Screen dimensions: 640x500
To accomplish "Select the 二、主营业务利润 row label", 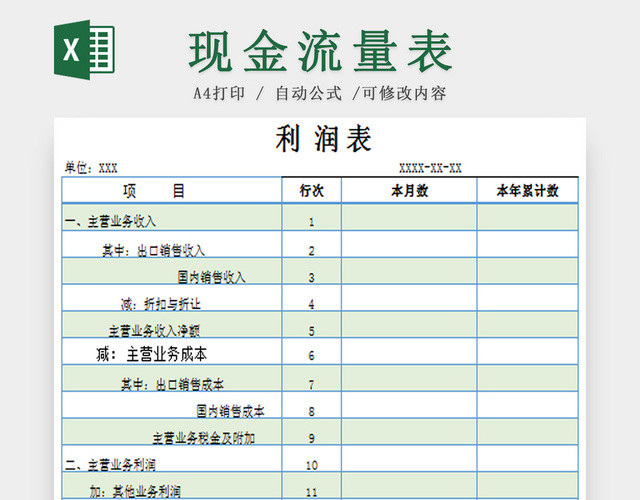I will (x=110, y=465).
